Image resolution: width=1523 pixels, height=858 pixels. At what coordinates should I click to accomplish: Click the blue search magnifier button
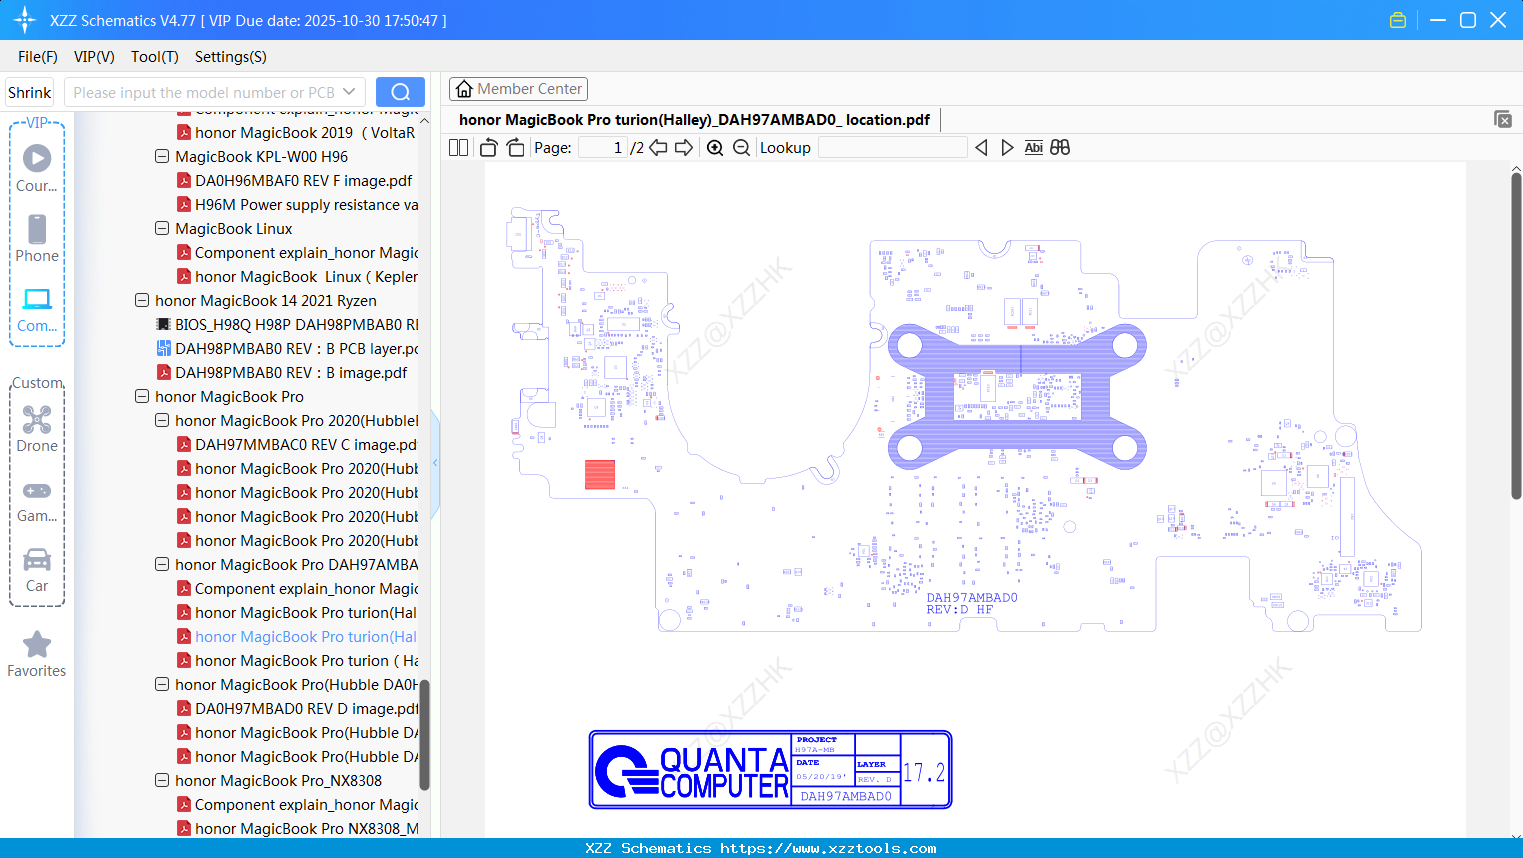click(x=400, y=92)
